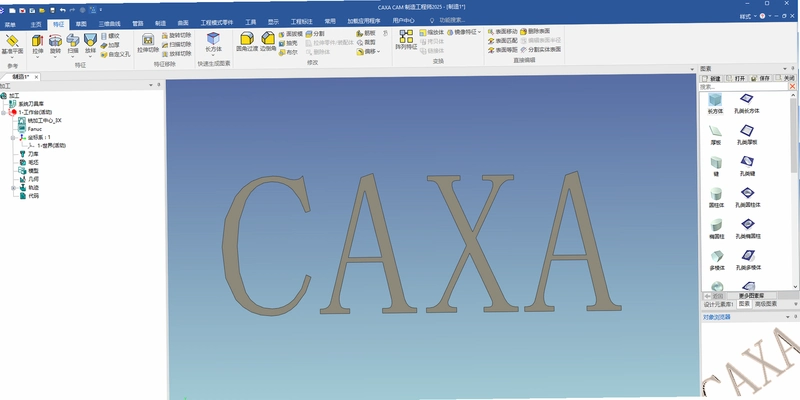Screen dimensions: 800x400
Task: Open the 图素 panel options arrow
Action: [785, 69]
